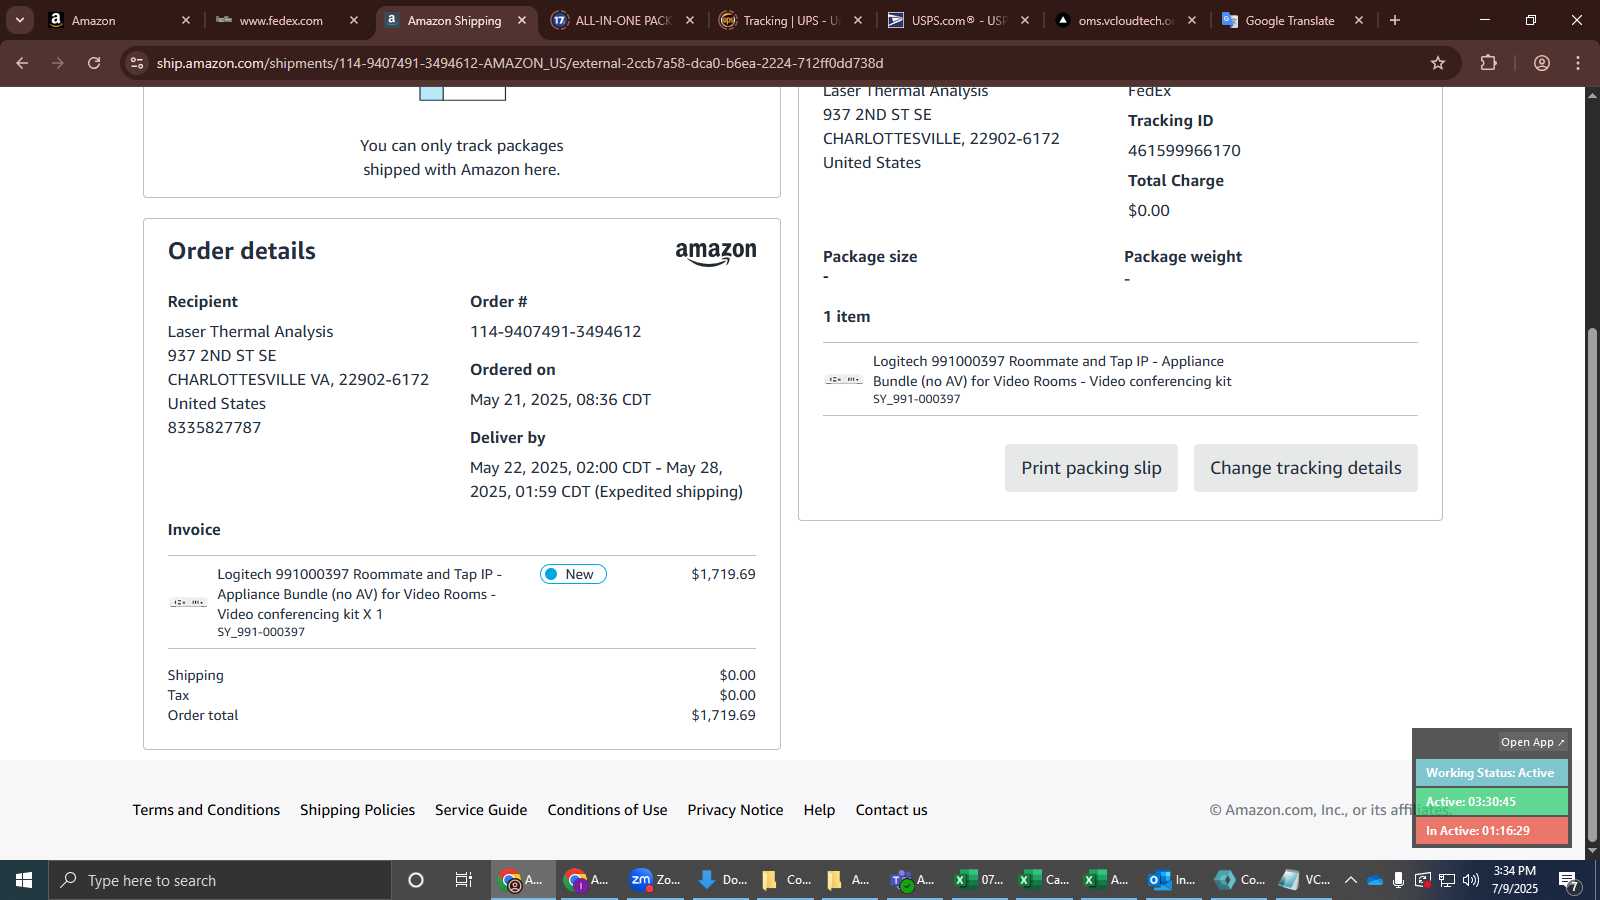
Task: Open the Excel window labeled 07 on taskbar
Action: (x=978, y=880)
